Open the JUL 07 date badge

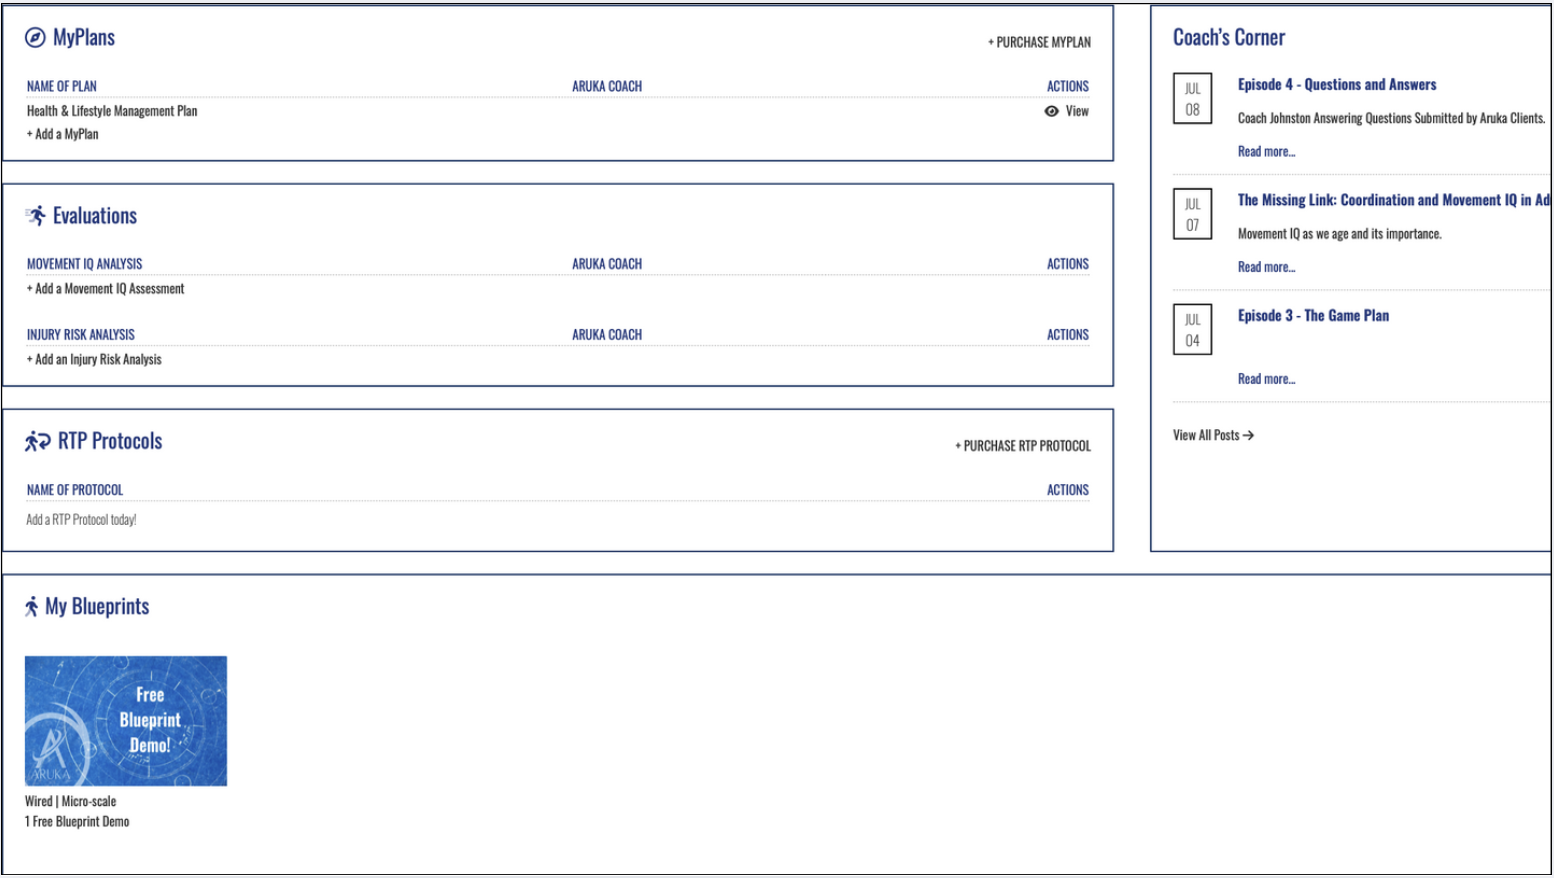click(1192, 214)
